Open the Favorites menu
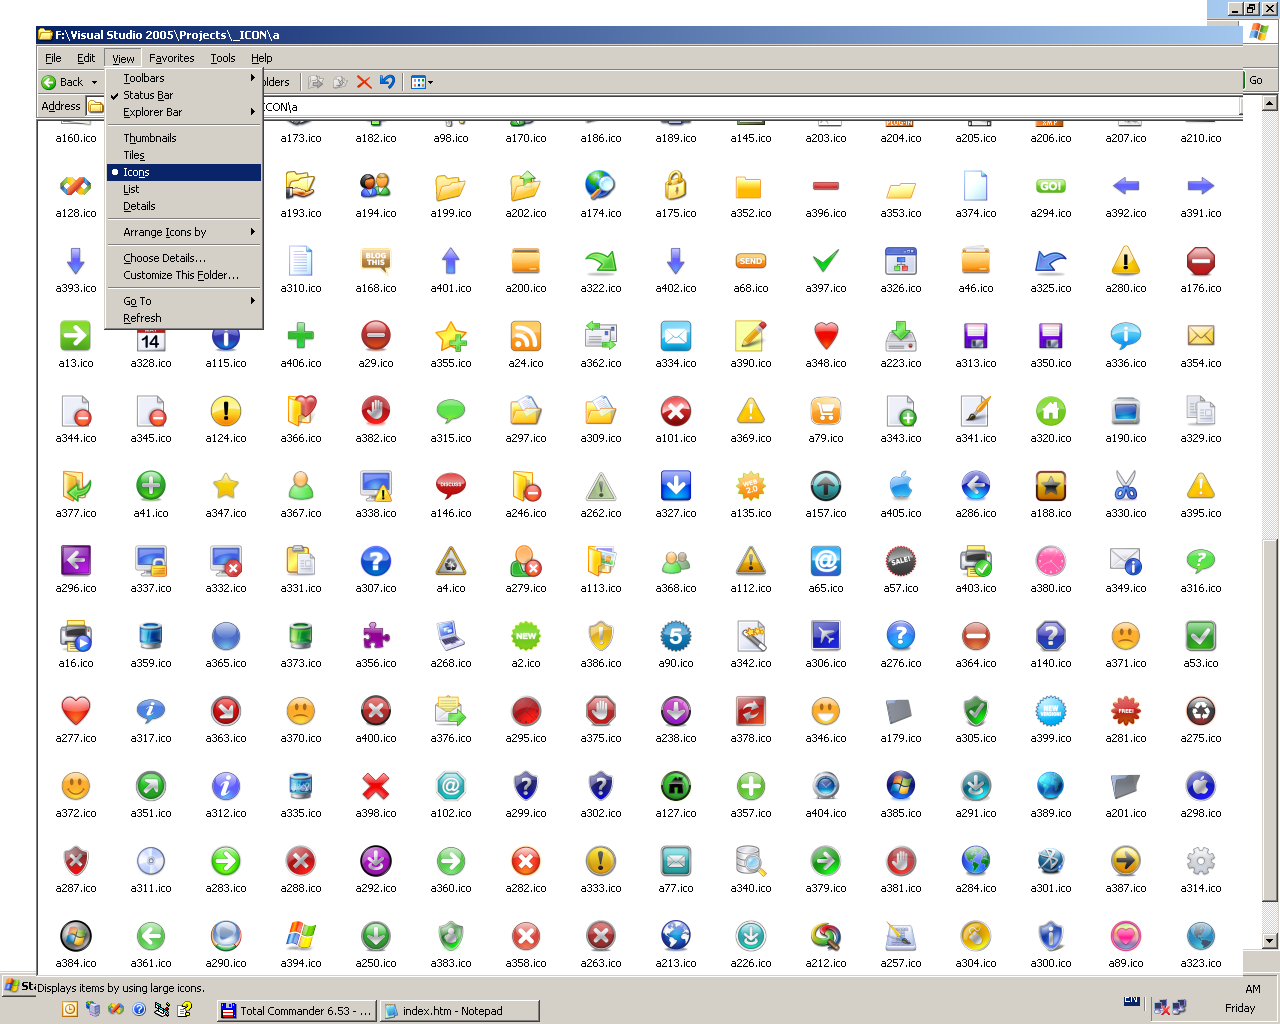 coord(172,58)
